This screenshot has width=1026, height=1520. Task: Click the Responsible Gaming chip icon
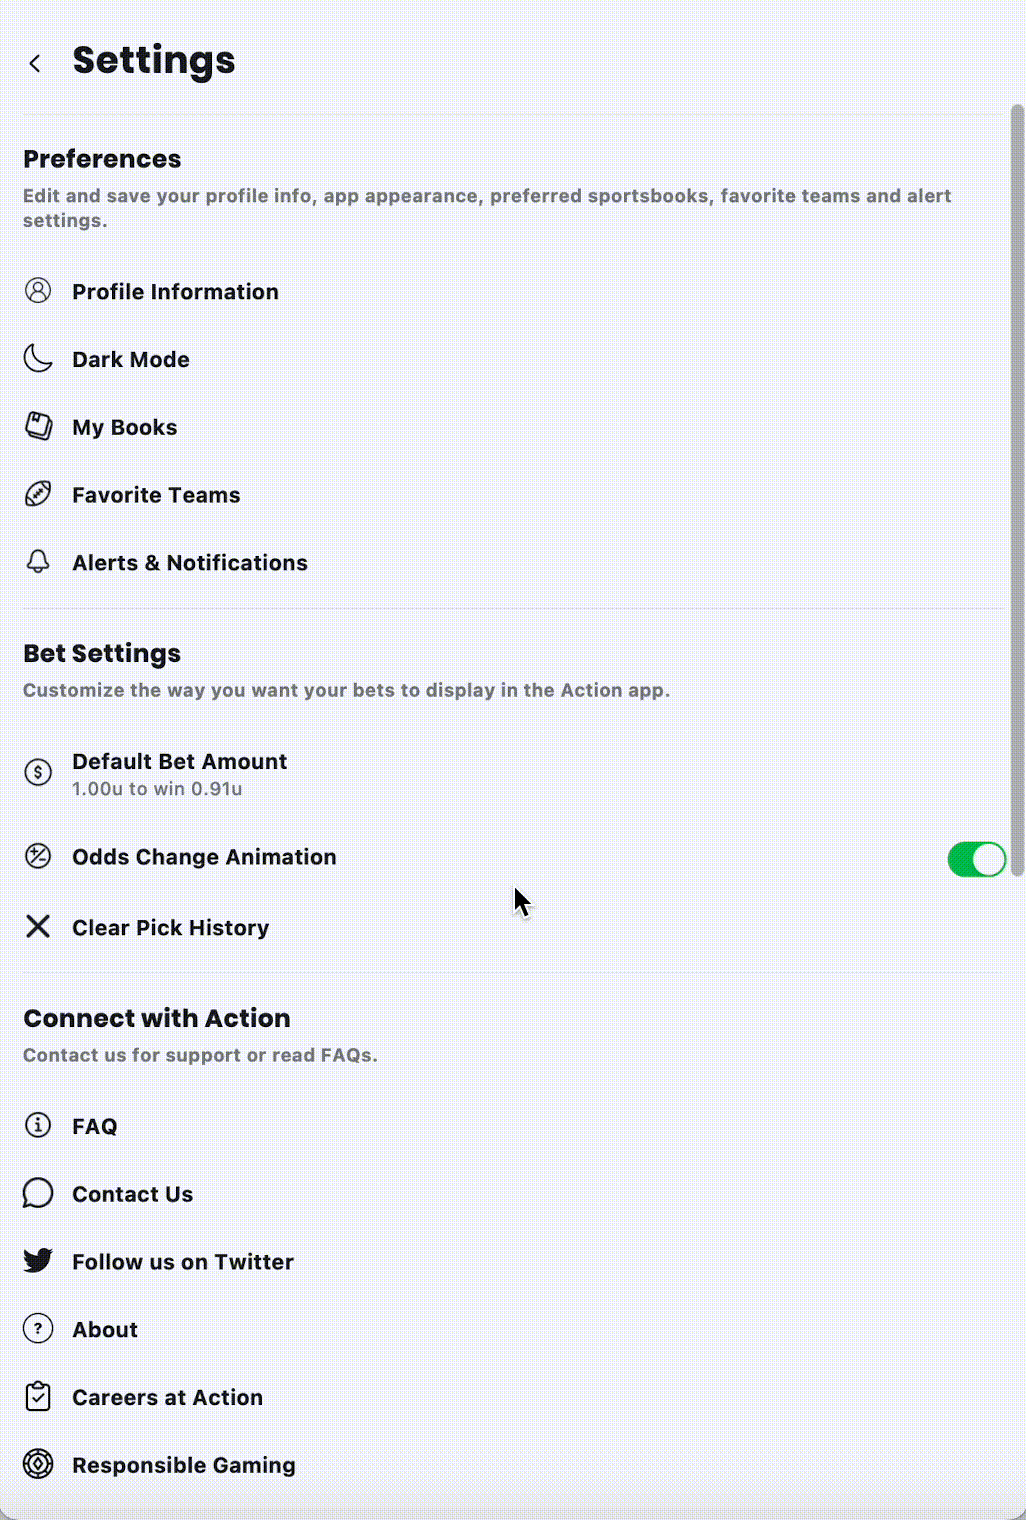(38, 1464)
